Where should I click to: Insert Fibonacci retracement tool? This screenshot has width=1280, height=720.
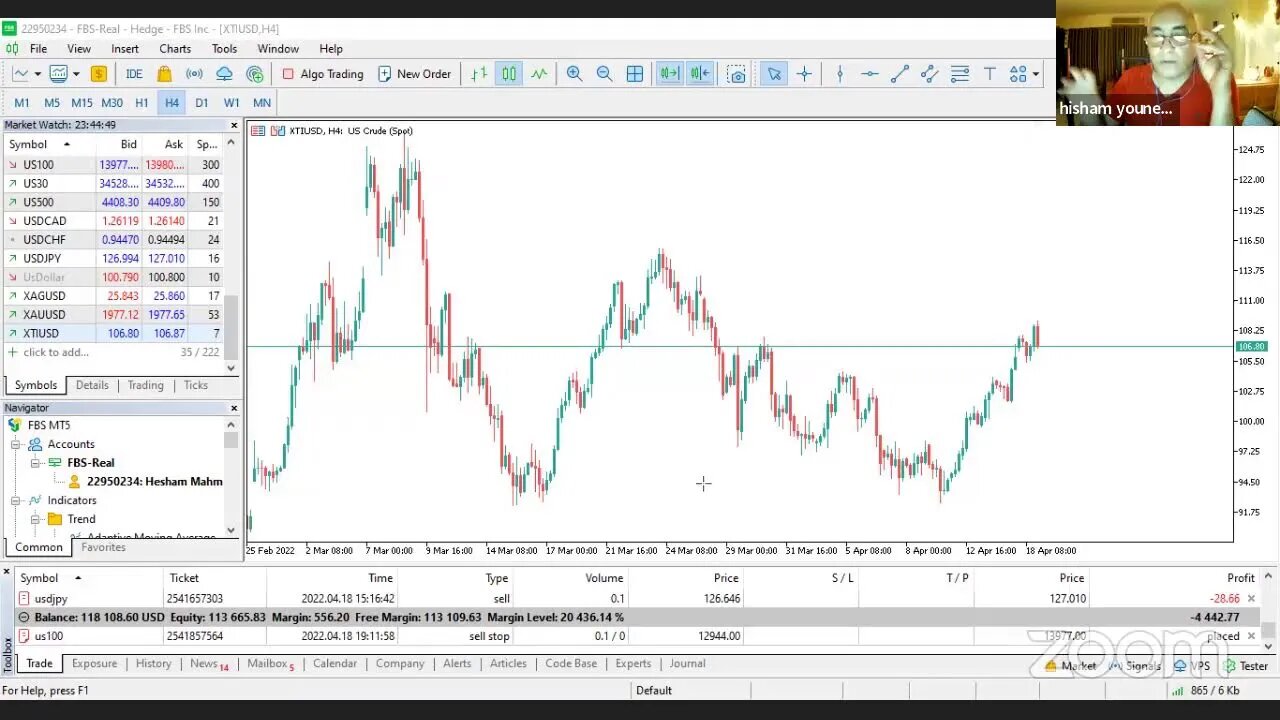point(960,74)
